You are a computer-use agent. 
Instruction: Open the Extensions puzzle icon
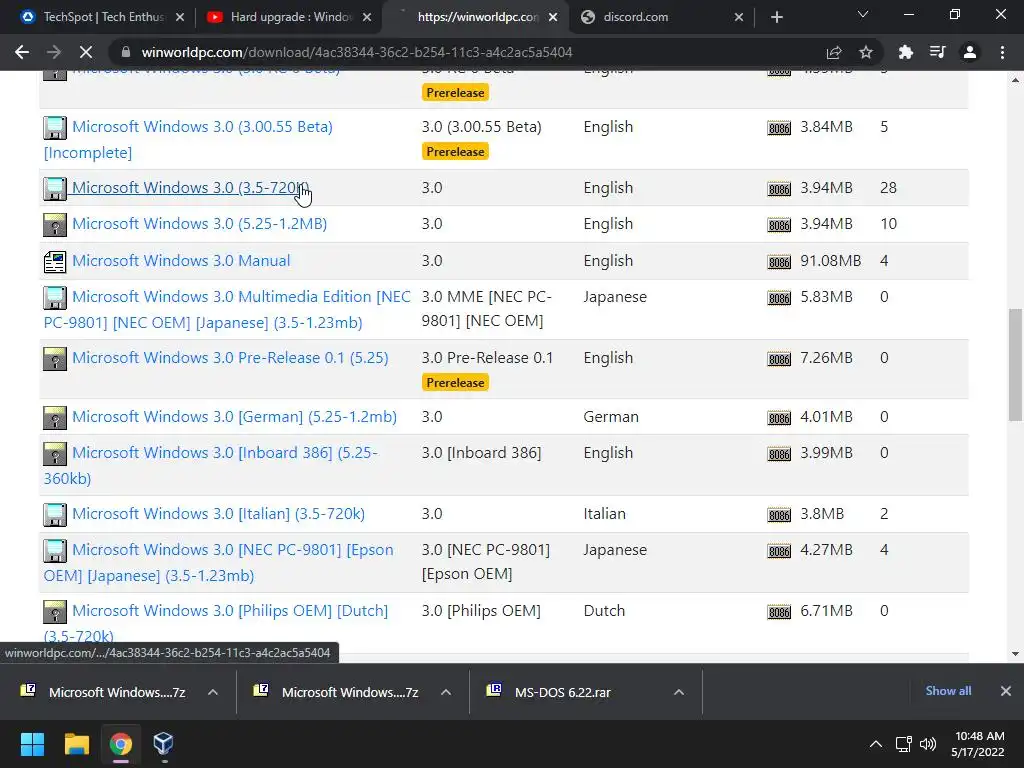[906, 52]
